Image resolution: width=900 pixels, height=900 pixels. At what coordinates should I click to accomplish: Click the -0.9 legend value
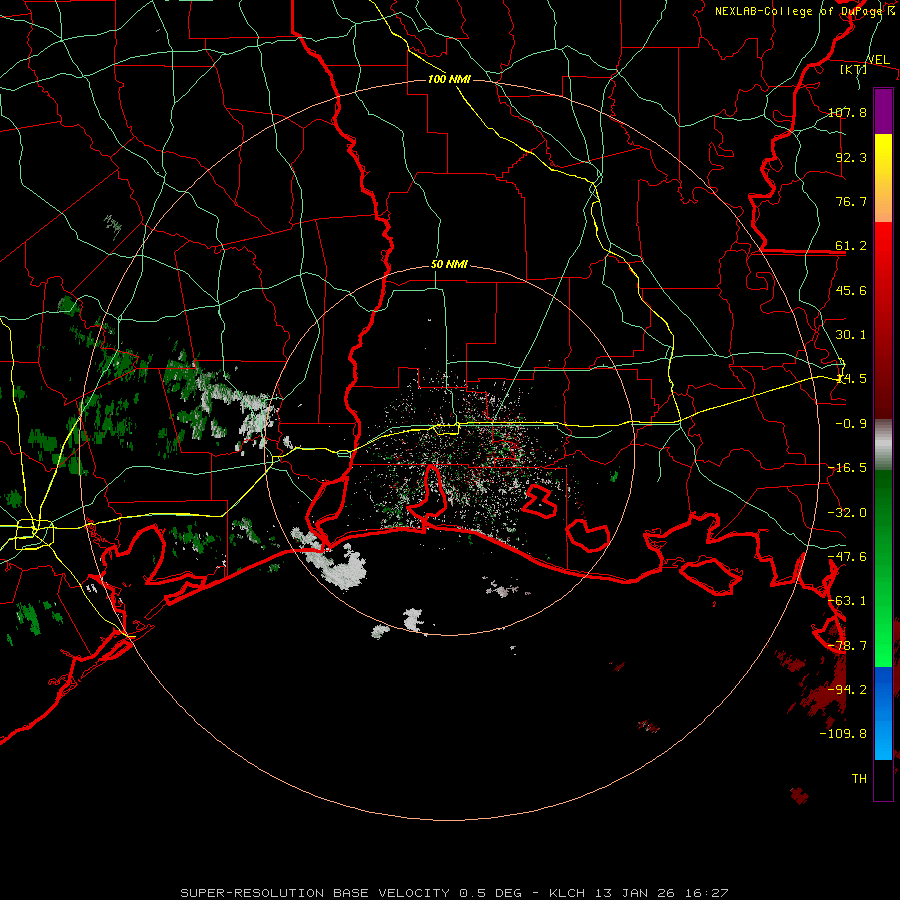pos(851,424)
